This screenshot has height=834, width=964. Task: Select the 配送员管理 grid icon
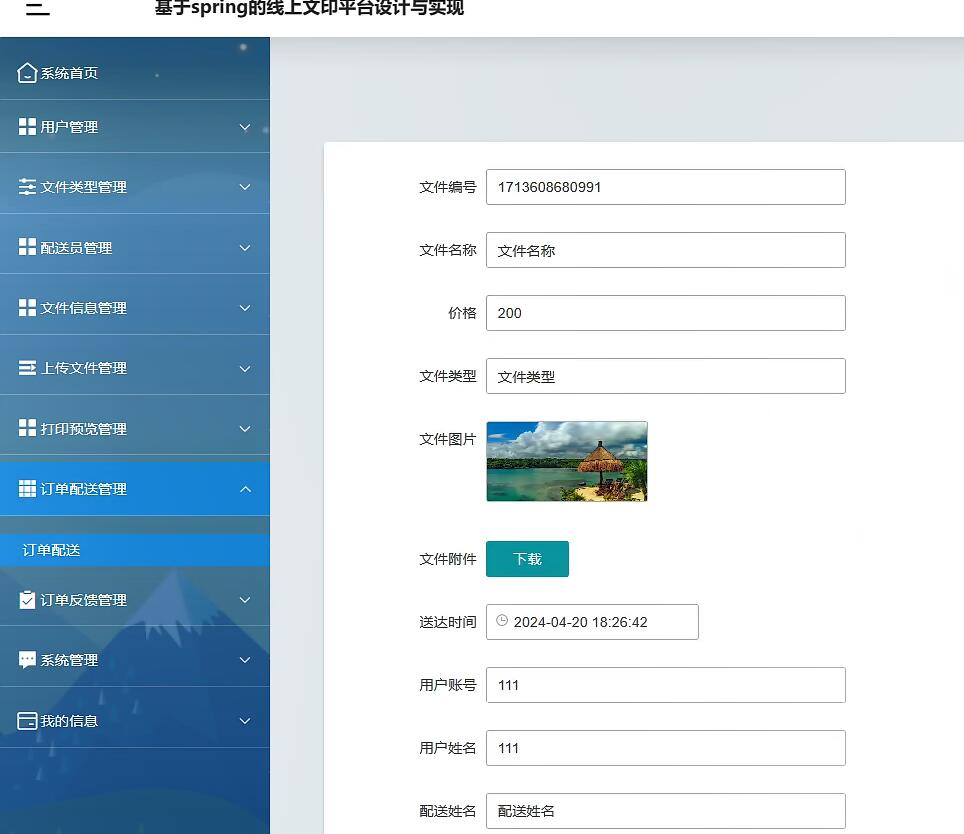click(27, 246)
